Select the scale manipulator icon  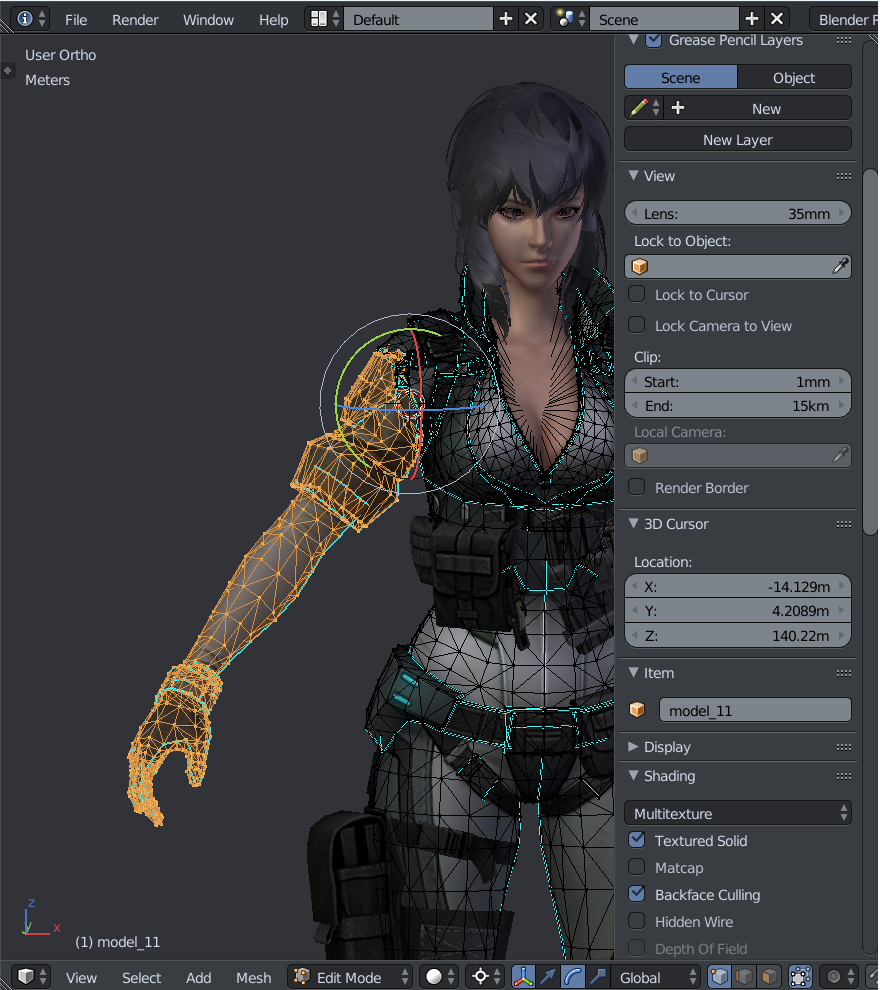(x=597, y=977)
